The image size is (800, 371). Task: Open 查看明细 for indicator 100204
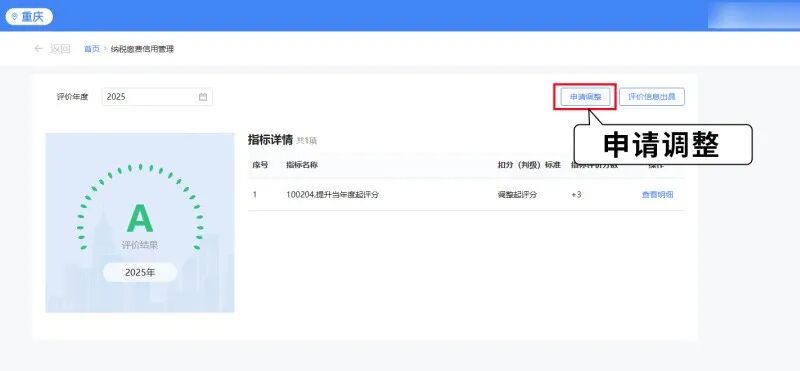657,194
